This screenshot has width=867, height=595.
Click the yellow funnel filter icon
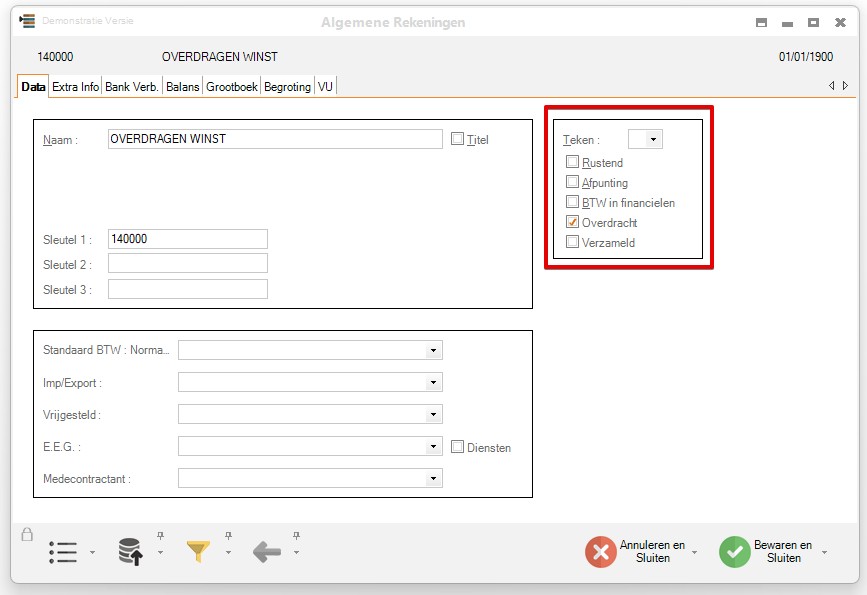point(198,551)
